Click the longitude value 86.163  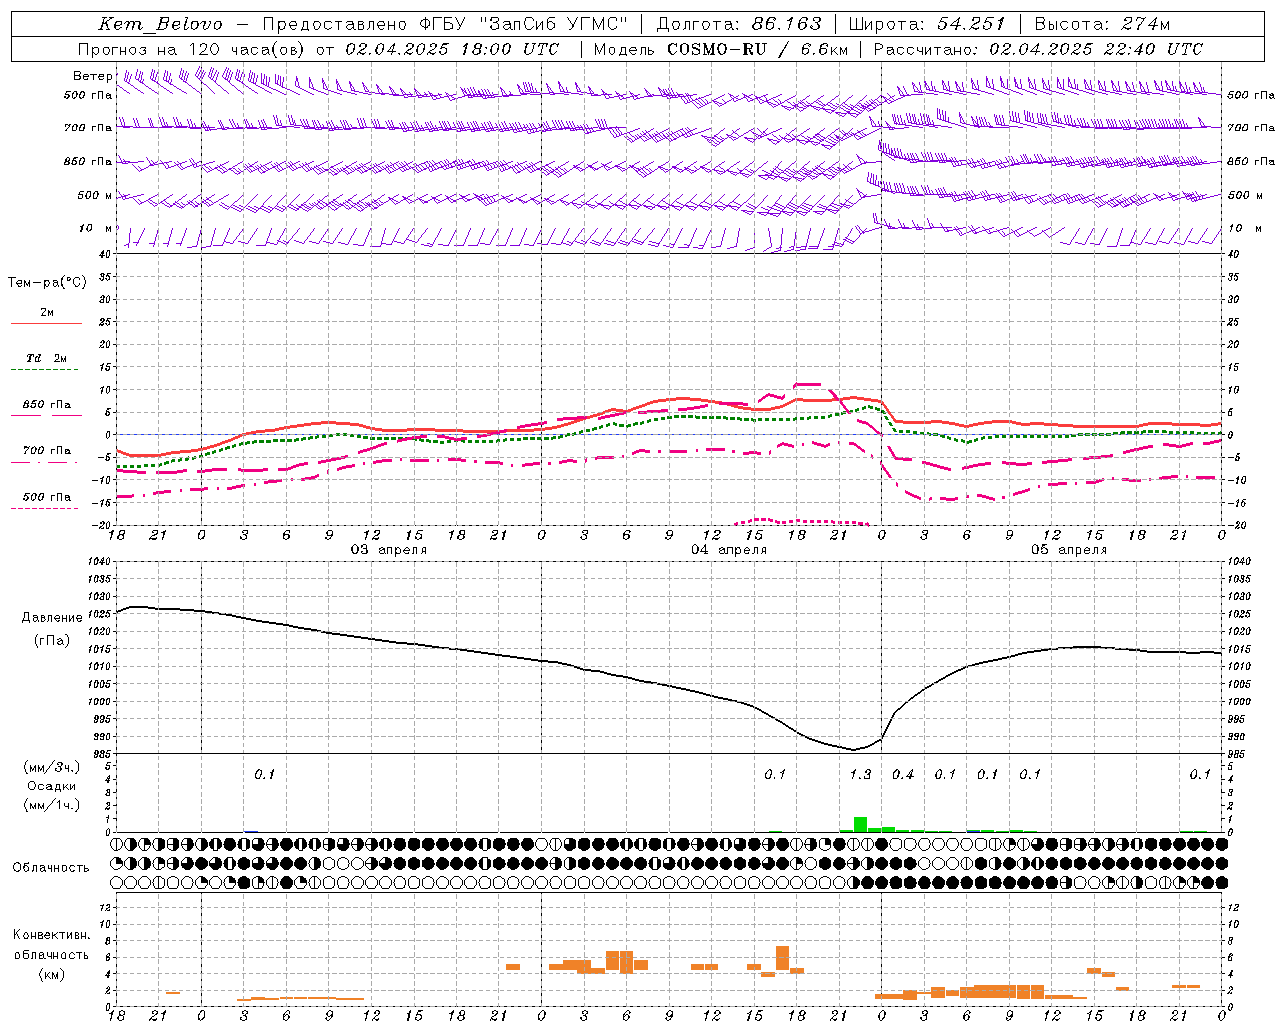(x=786, y=24)
